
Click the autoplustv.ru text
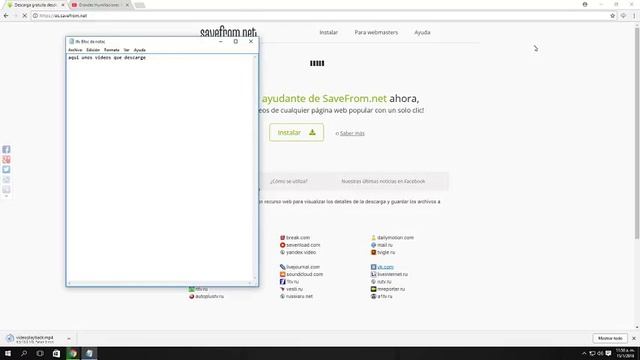(209, 296)
